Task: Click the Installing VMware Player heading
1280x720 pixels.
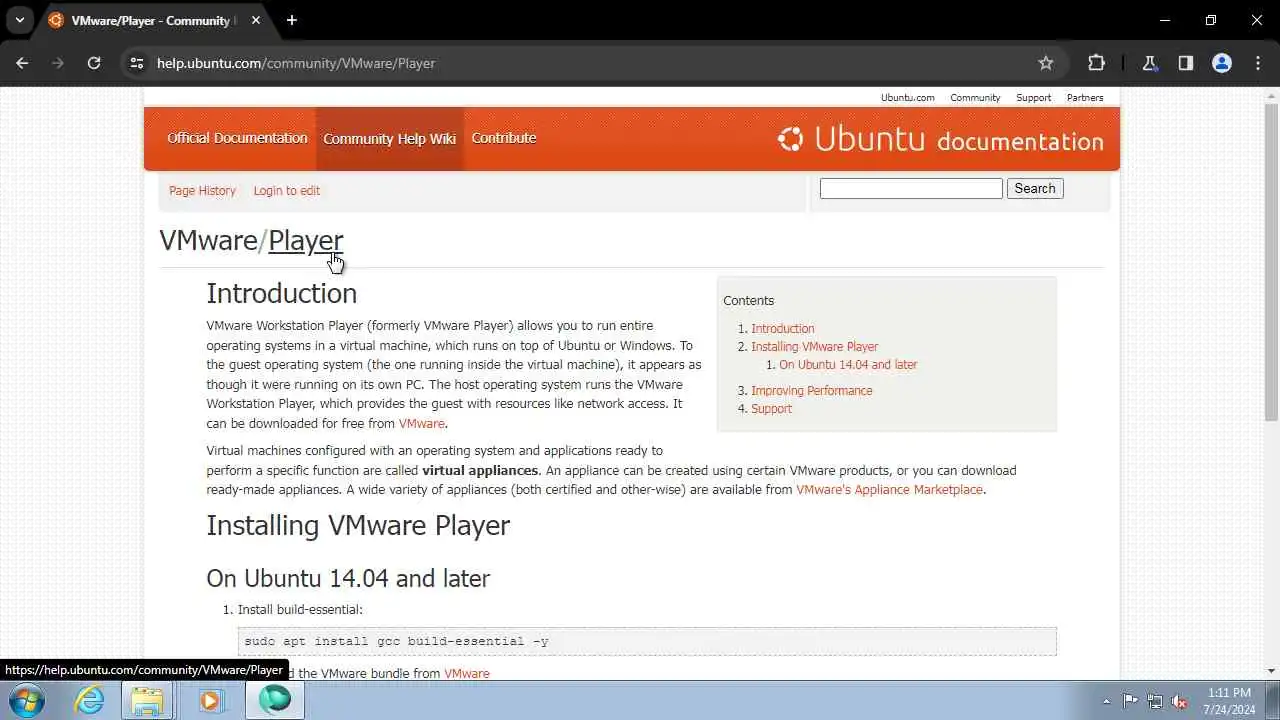Action: pos(358,525)
